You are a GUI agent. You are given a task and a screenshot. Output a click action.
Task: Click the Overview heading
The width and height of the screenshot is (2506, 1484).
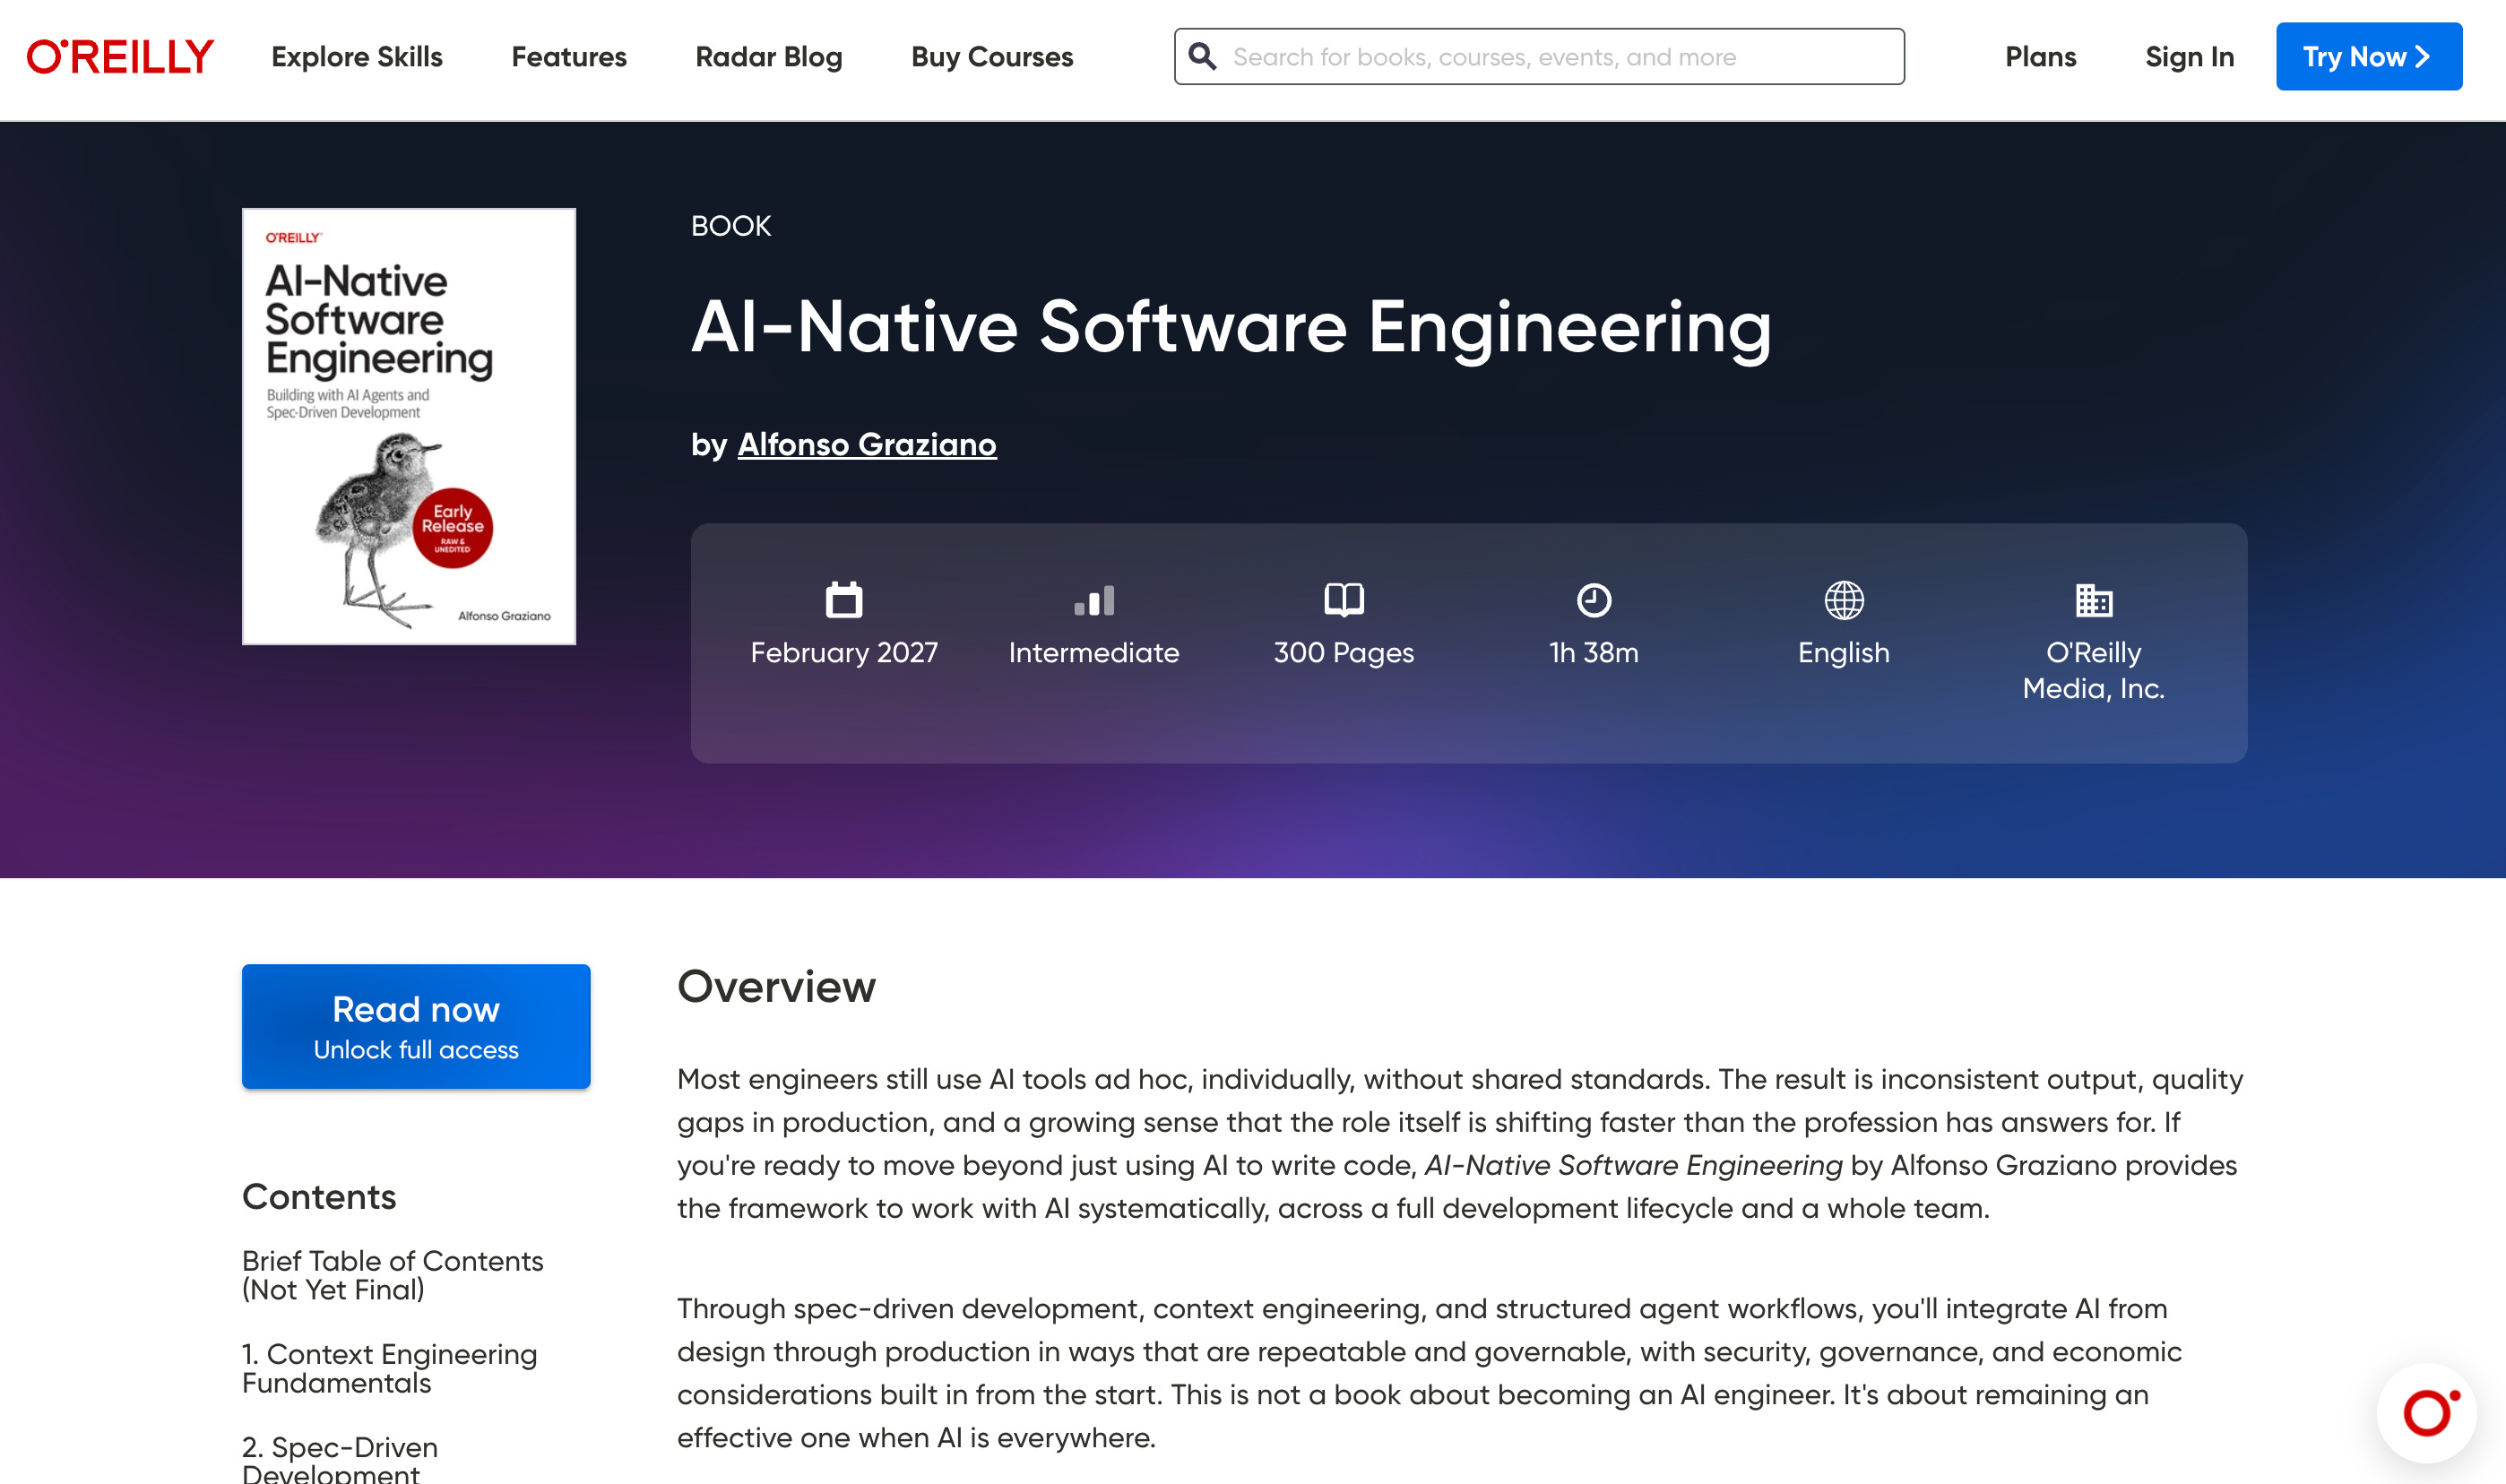click(x=776, y=987)
